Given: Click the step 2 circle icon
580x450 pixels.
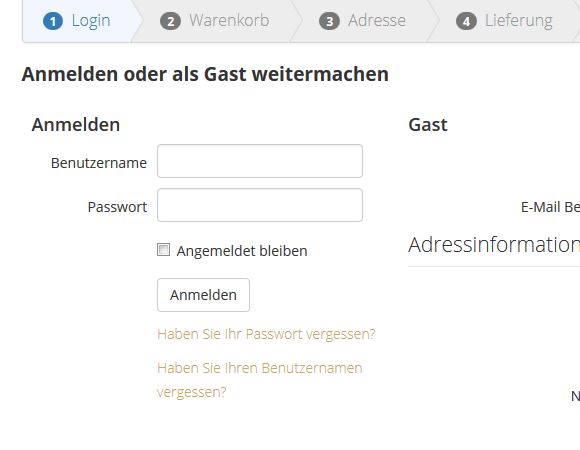Looking at the screenshot, I should point(170,21).
